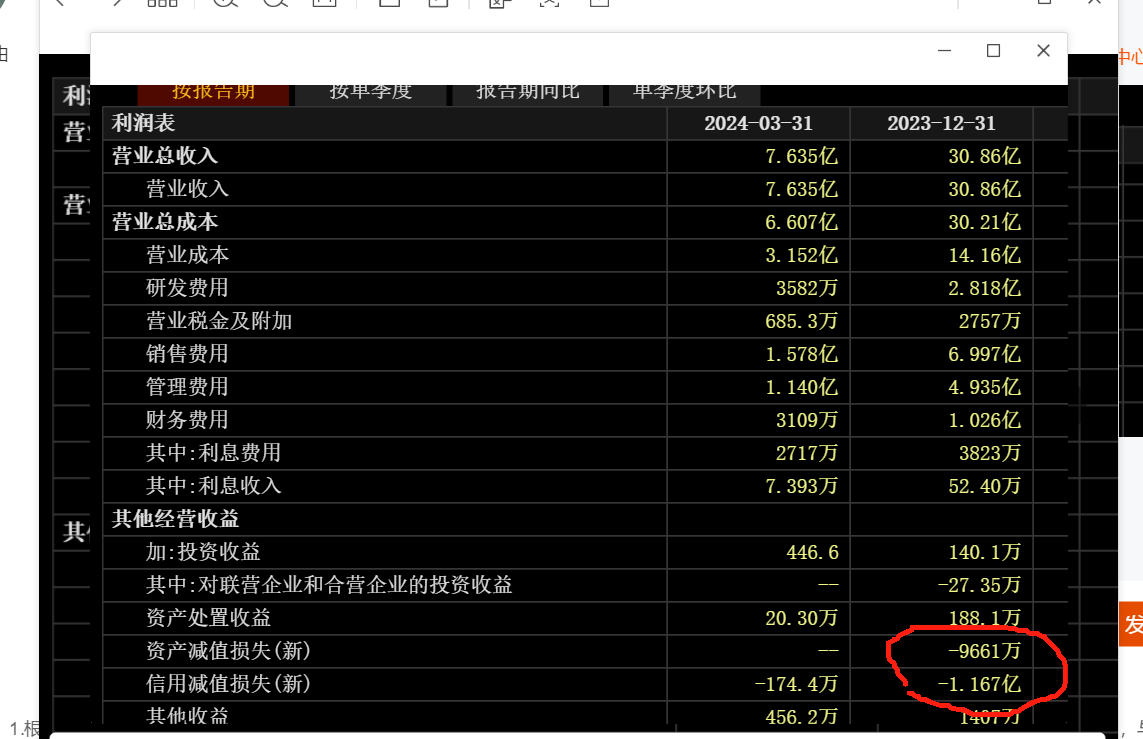The width and height of the screenshot is (1143, 739).
Task: Click the orange 中心 link at top right
Action: 1129,58
